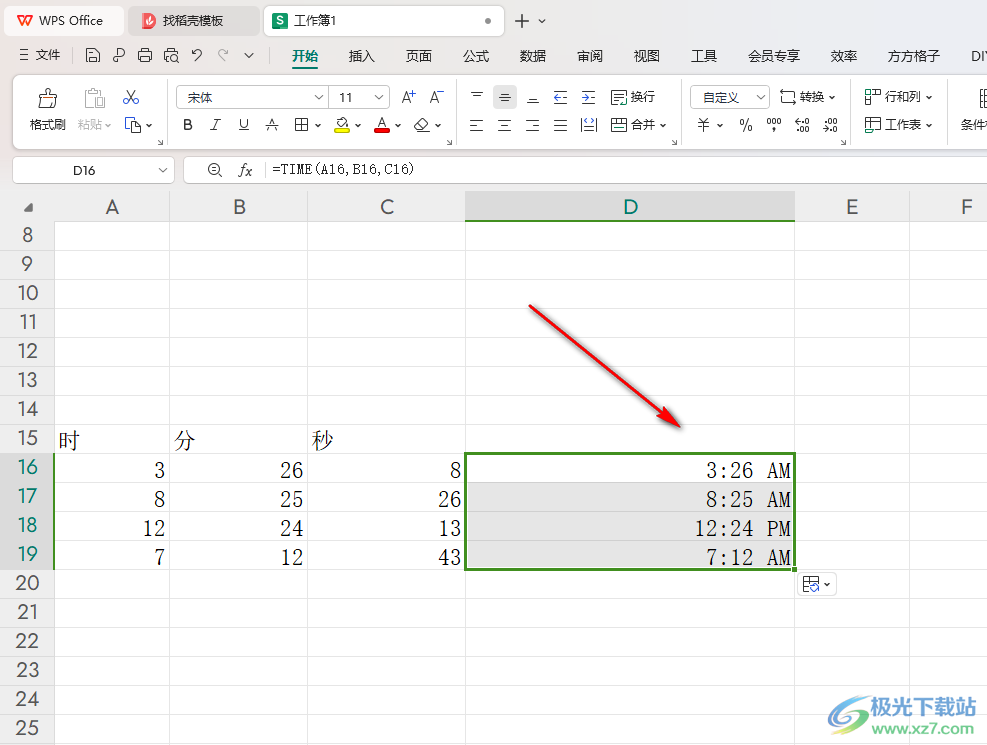Image resolution: width=987 pixels, height=745 pixels.
Task: Apply thousands separator icon
Action: pos(774,125)
